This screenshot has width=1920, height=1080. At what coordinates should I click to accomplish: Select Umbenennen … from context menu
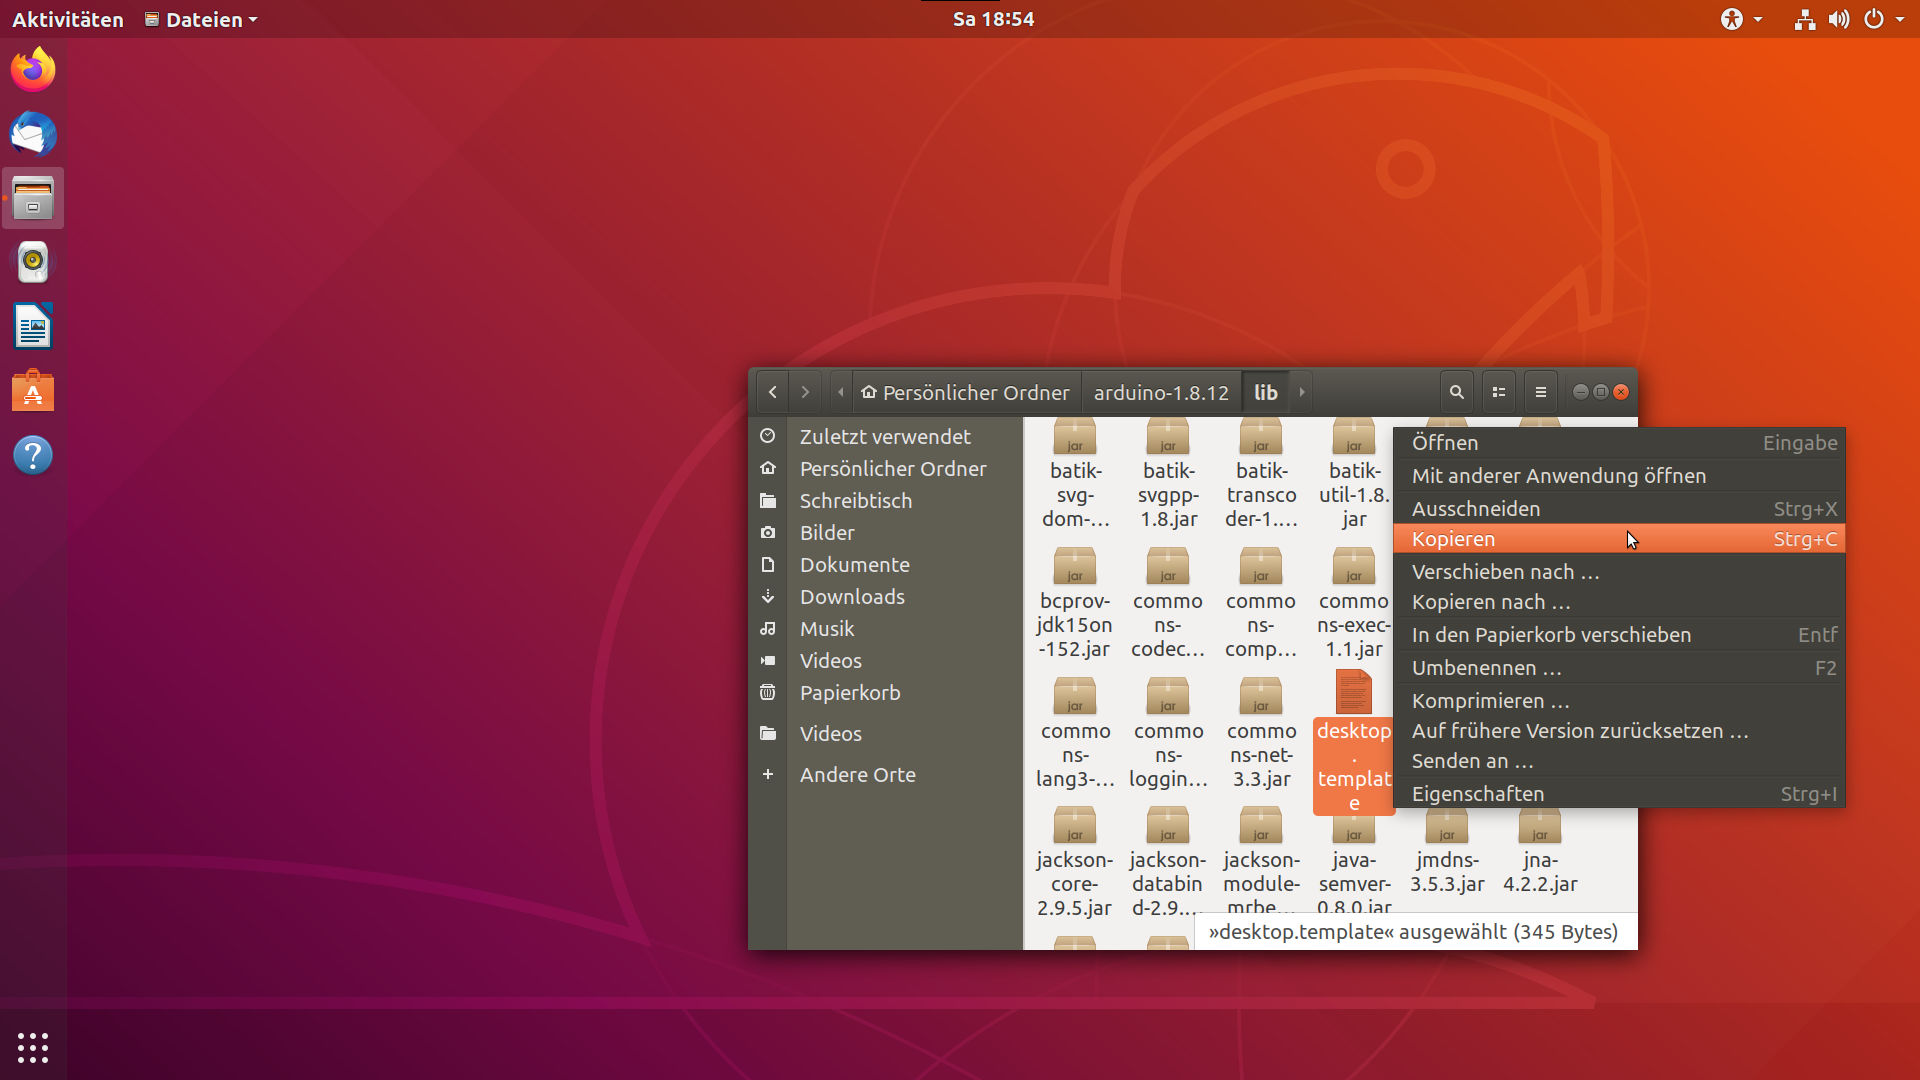[1619, 668]
